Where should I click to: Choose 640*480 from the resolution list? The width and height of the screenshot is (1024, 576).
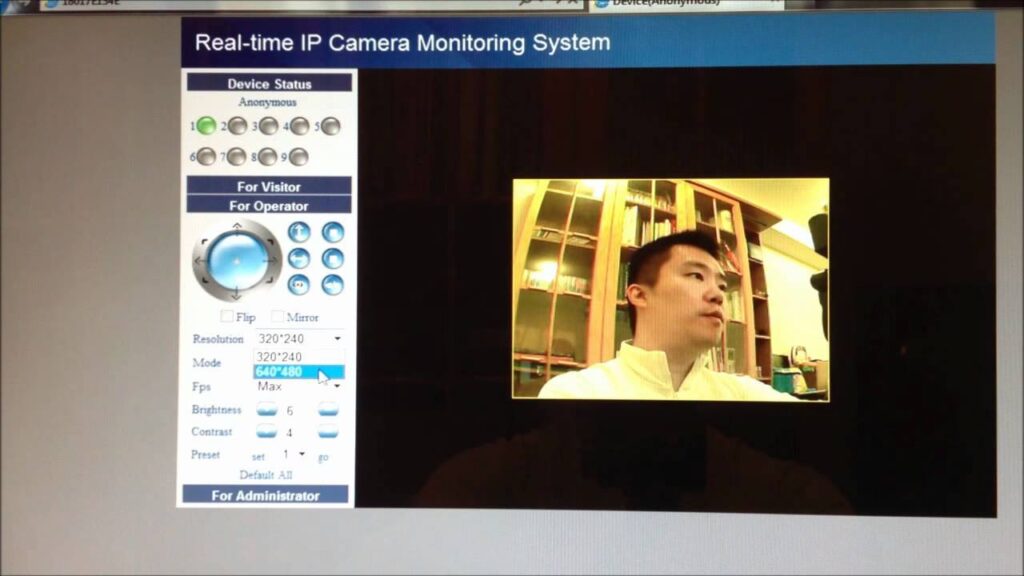(298, 372)
